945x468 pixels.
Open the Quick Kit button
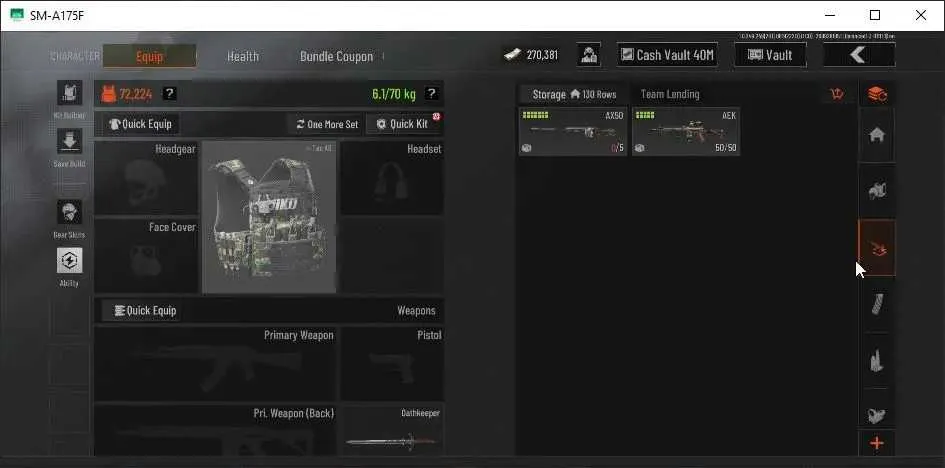tap(404, 124)
